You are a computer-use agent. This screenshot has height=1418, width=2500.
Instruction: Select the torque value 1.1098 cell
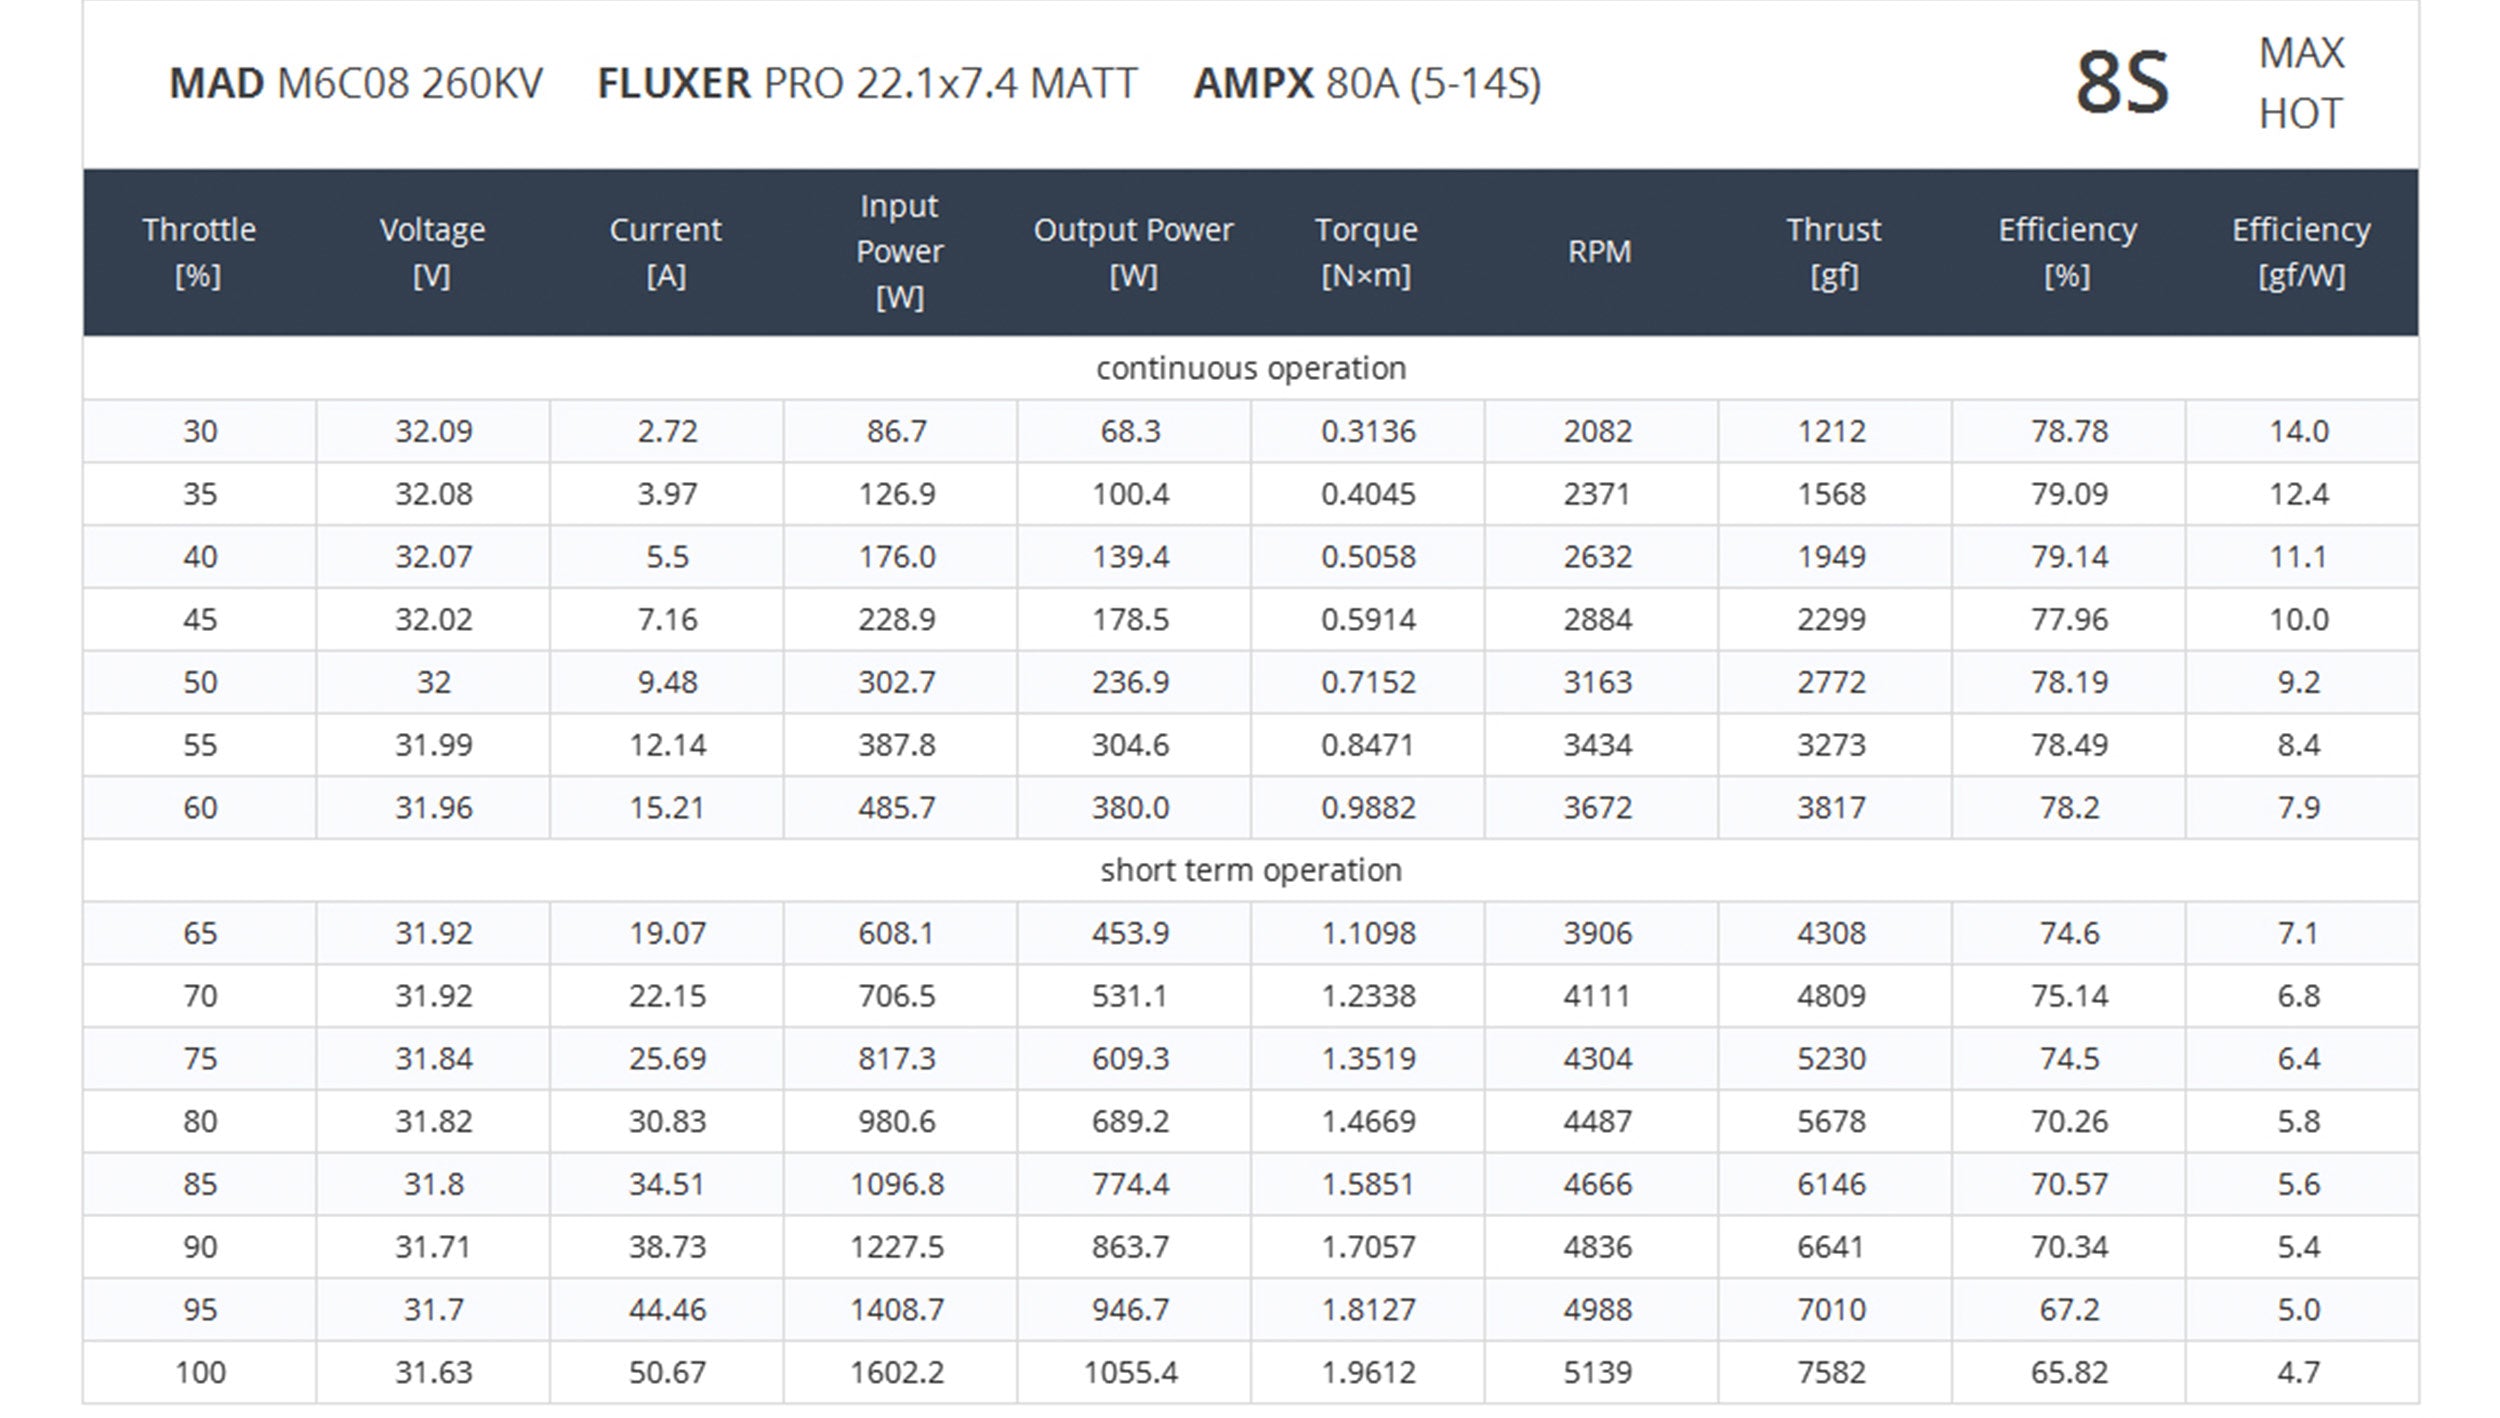1368,933
